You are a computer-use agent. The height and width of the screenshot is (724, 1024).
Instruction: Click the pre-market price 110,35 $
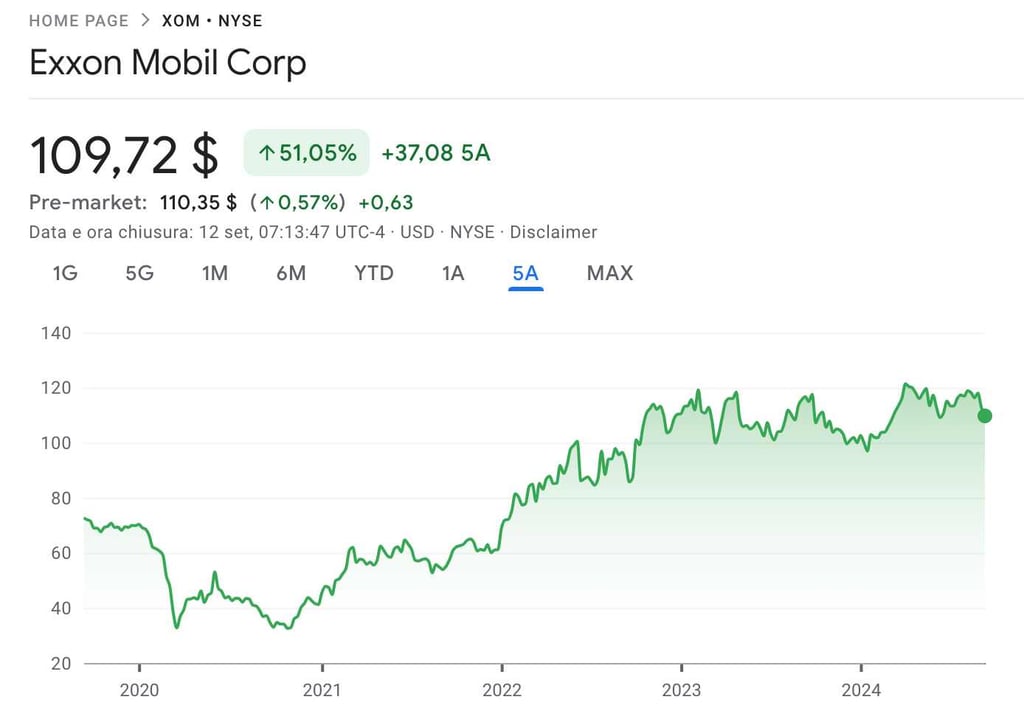tap(198, 202)
